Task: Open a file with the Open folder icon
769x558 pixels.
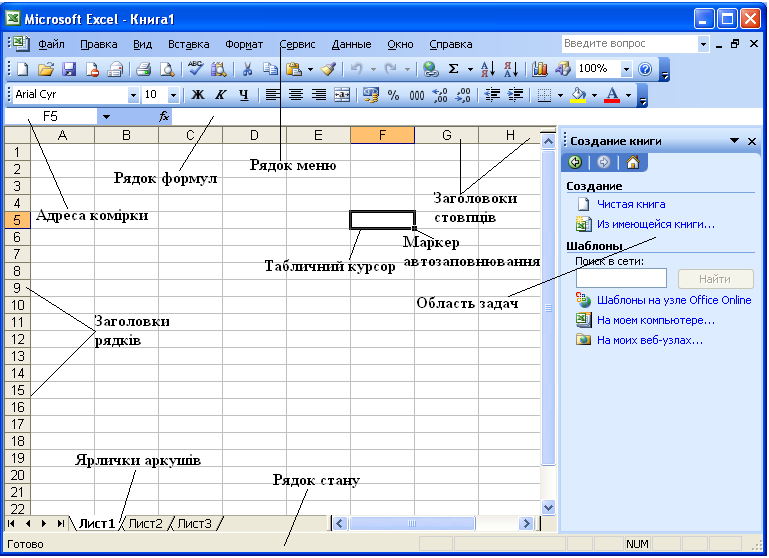Action: coord(46,69)
